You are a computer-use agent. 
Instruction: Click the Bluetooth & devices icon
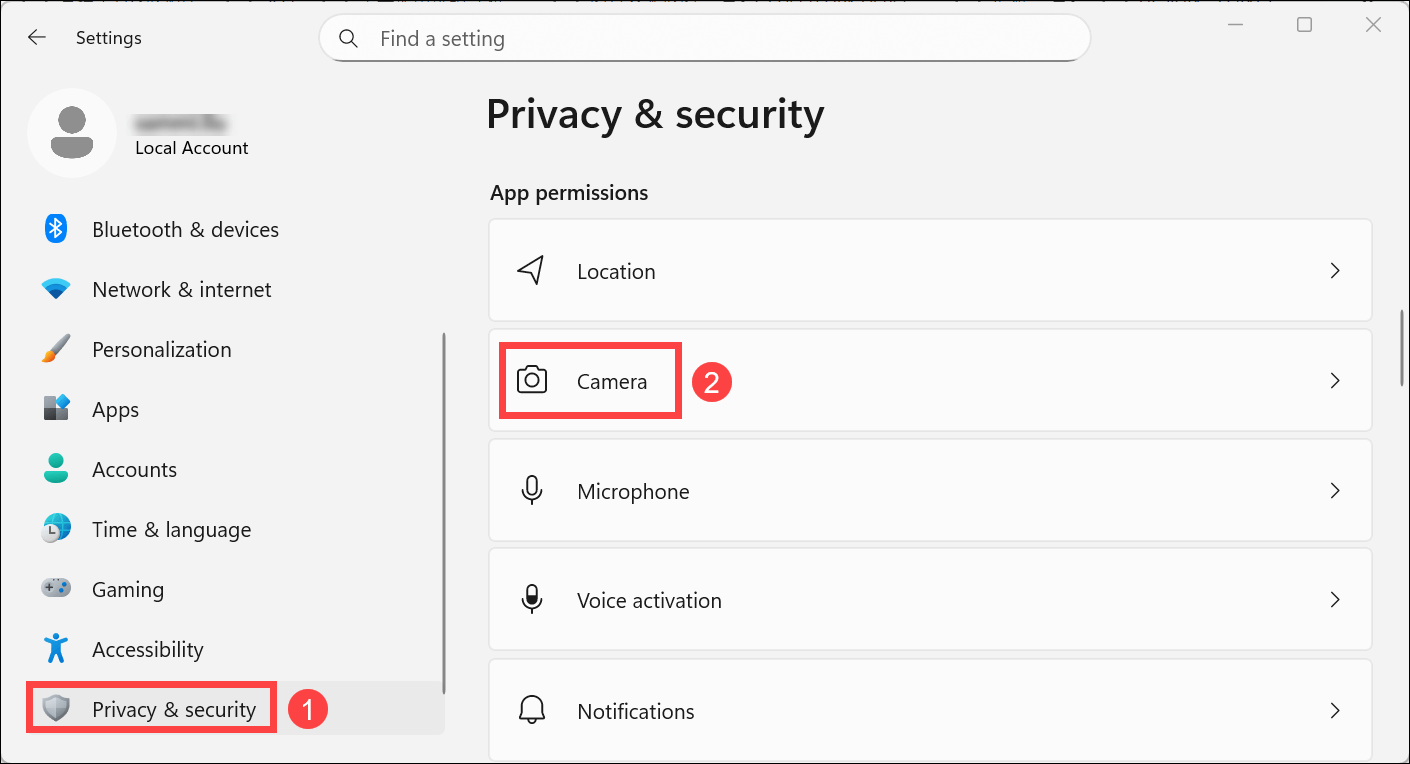click(x=56, y=229)
